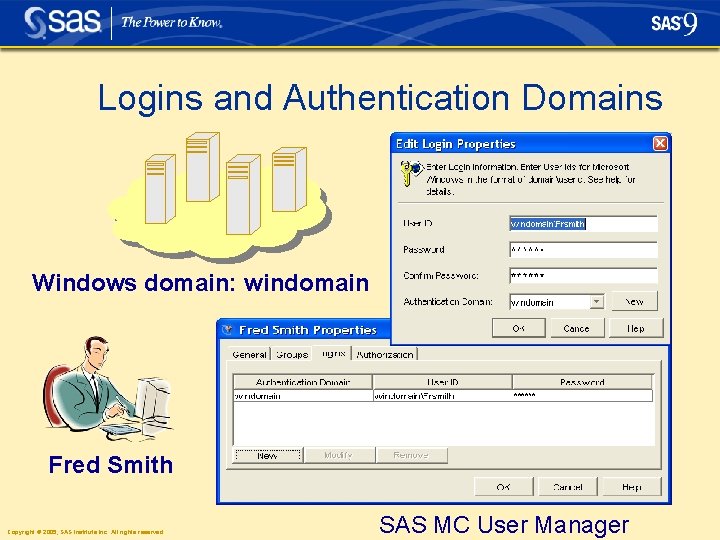Screen dimensions: 720x540
Task: Switch to the Logins tab
Action: 333,353
